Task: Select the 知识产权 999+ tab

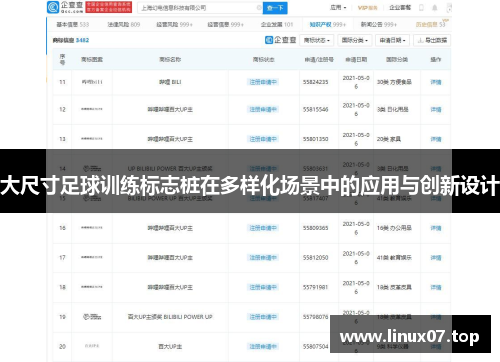Action: click(328, 24)
